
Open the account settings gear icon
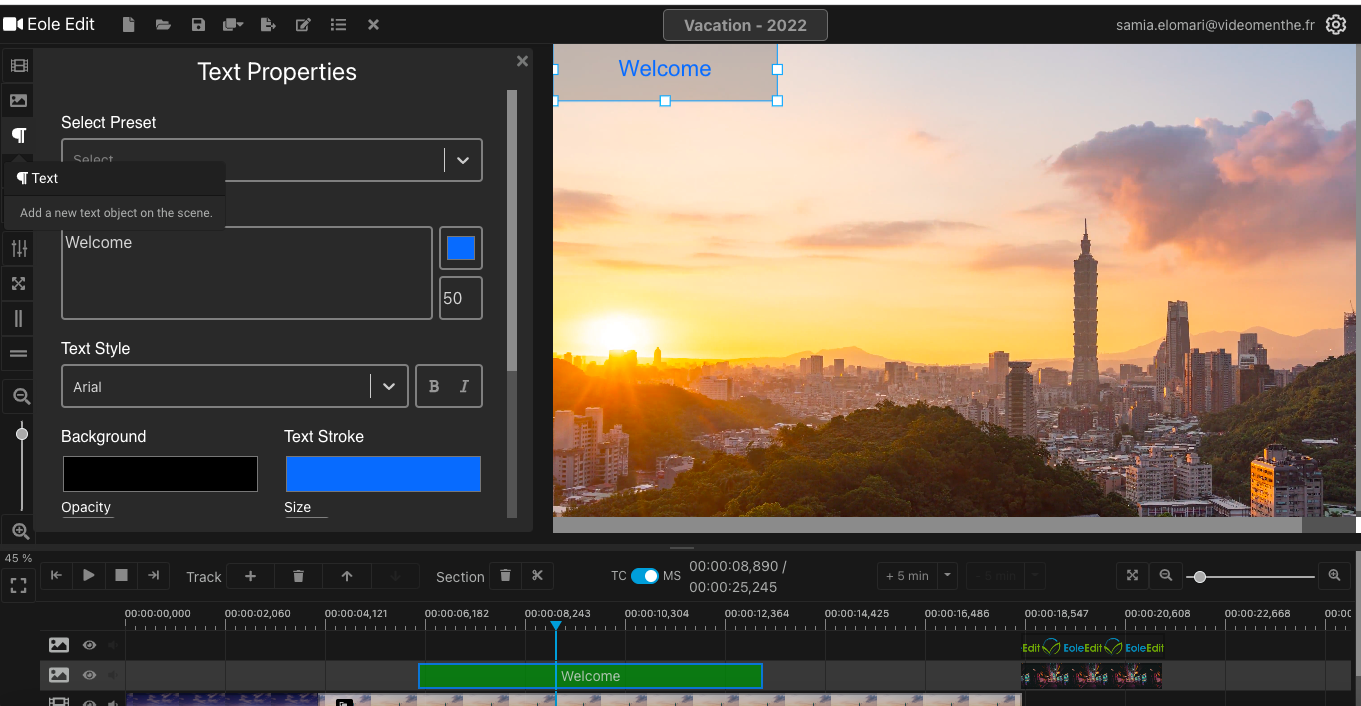[1336, 25]
